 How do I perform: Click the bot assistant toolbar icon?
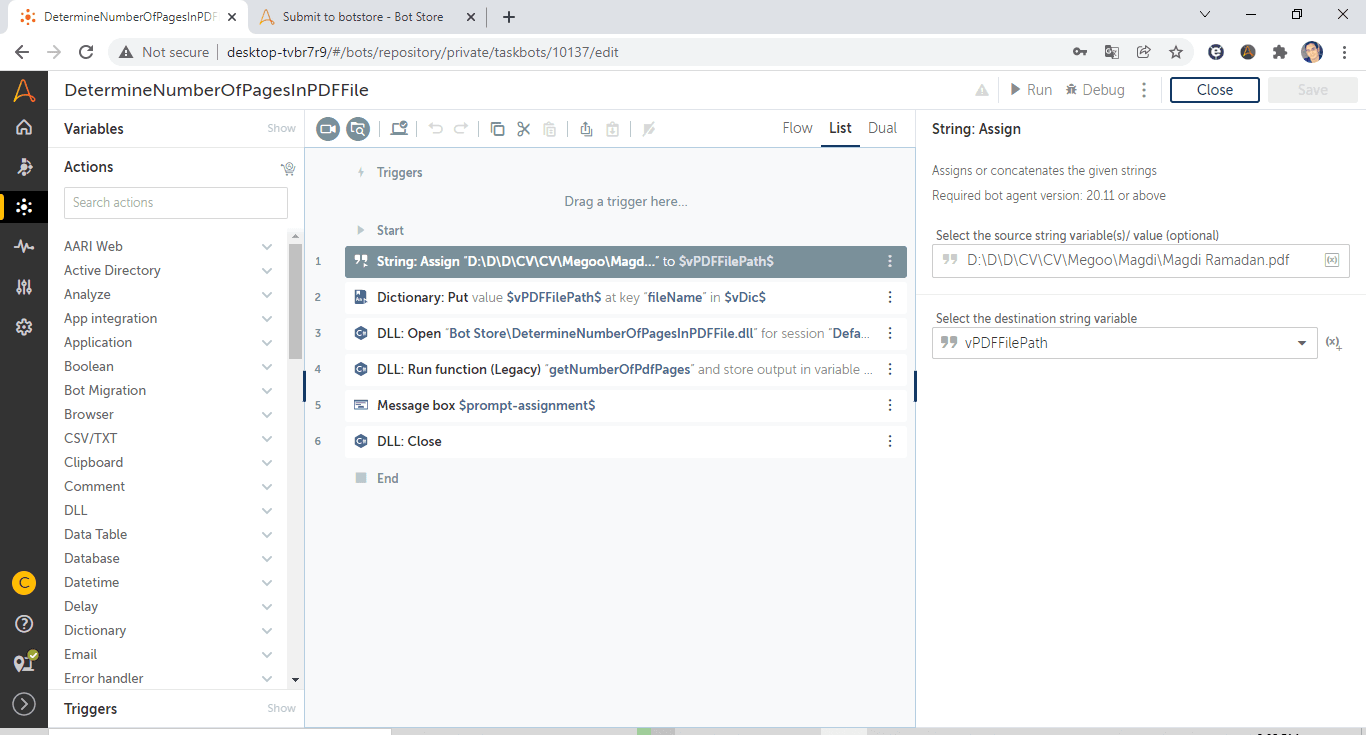(399, 128)
